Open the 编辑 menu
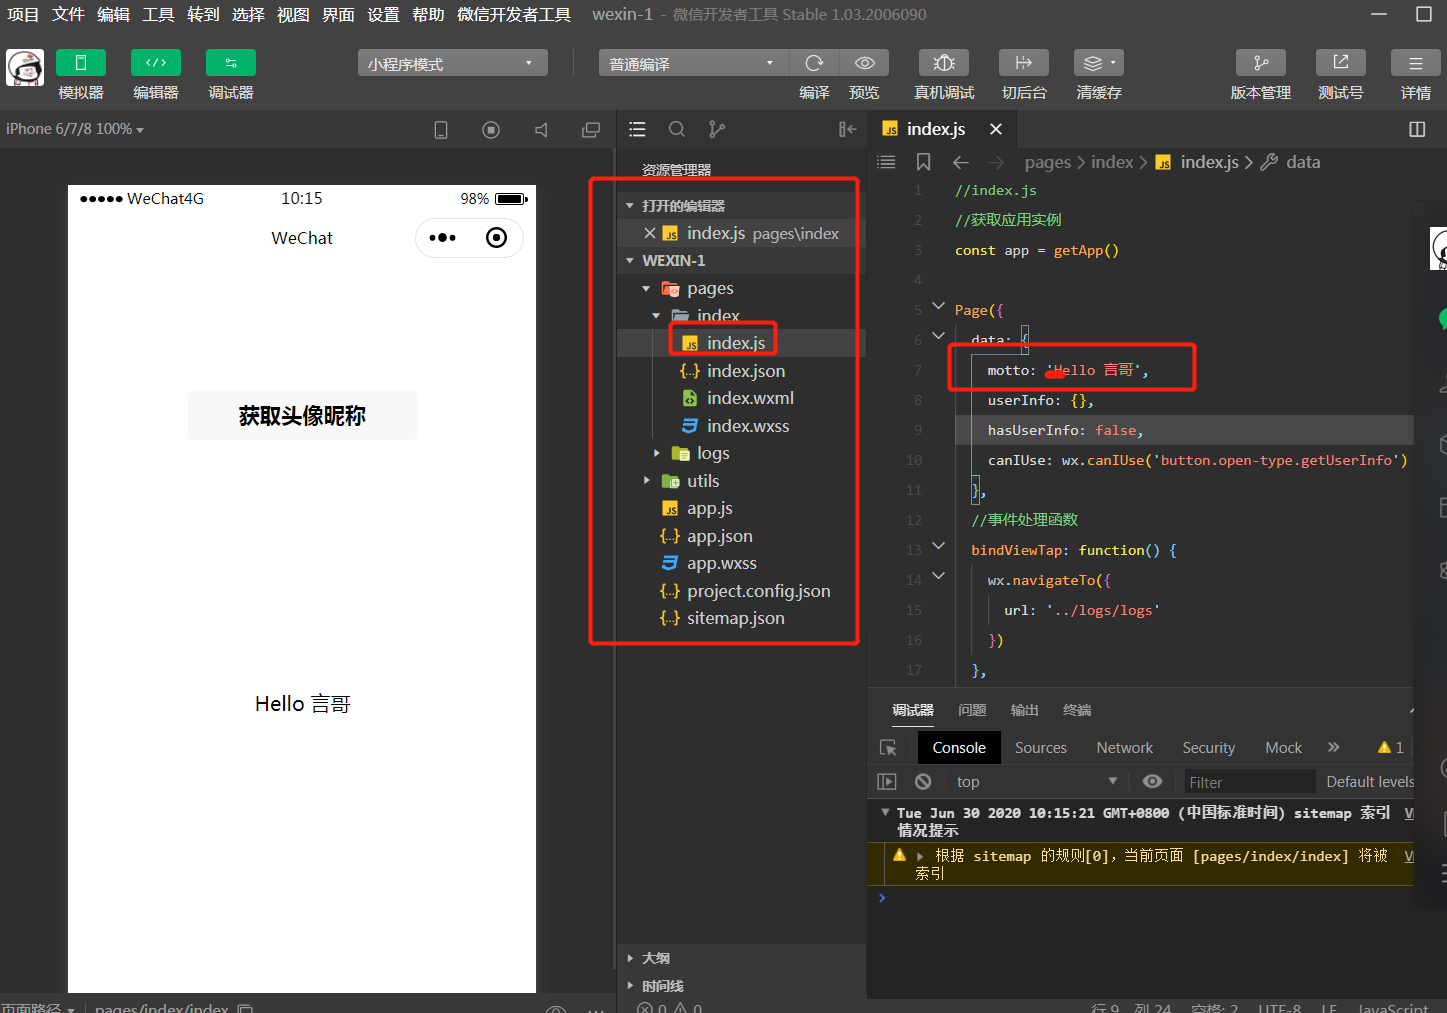The image size is (1447, 1013). pos(113,14)
